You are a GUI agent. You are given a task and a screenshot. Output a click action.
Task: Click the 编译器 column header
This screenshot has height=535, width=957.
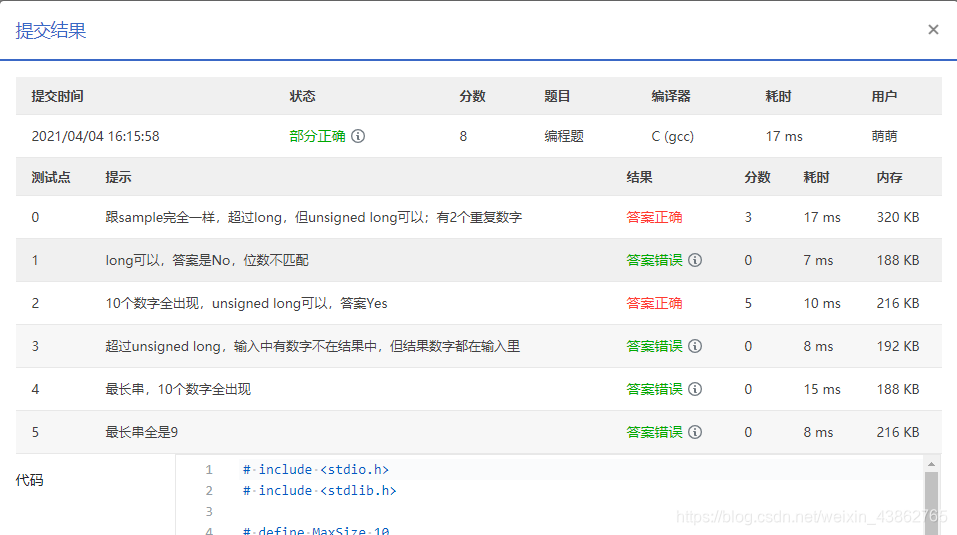pos(671,96)
